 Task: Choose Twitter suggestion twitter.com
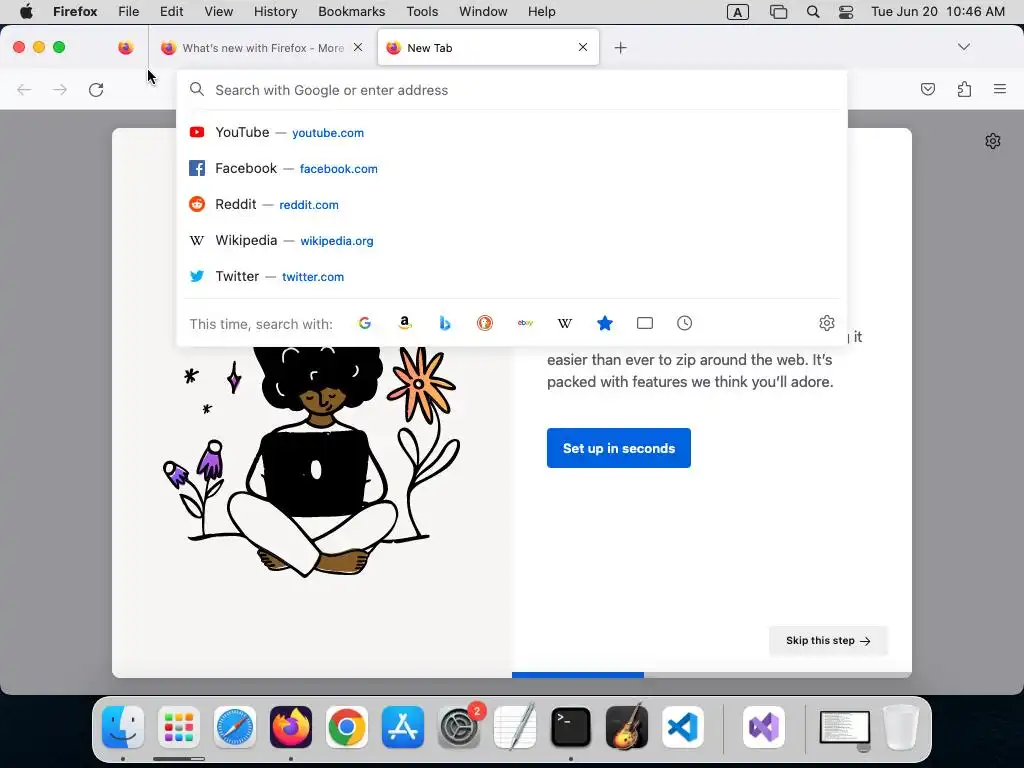pos(512,276)
